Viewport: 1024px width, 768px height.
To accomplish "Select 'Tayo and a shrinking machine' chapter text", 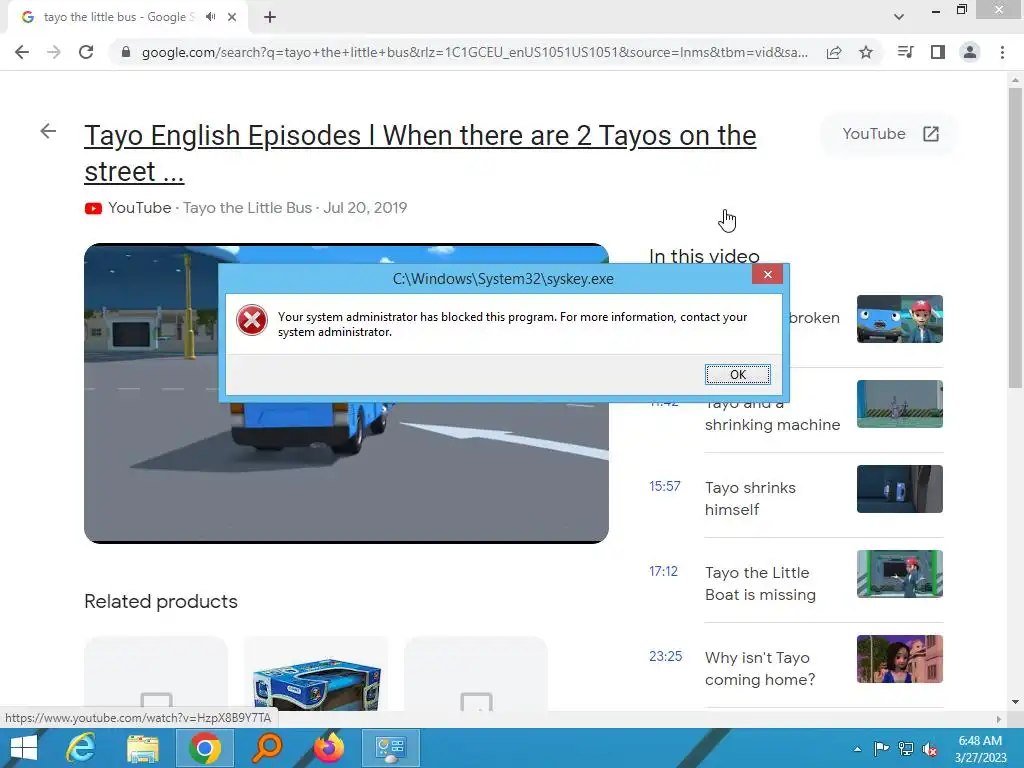I will (773, 418).
